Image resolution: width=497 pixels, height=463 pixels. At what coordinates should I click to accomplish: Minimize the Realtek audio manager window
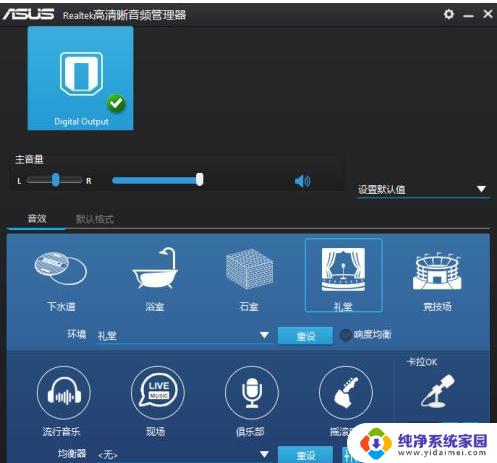coord(468,15)
